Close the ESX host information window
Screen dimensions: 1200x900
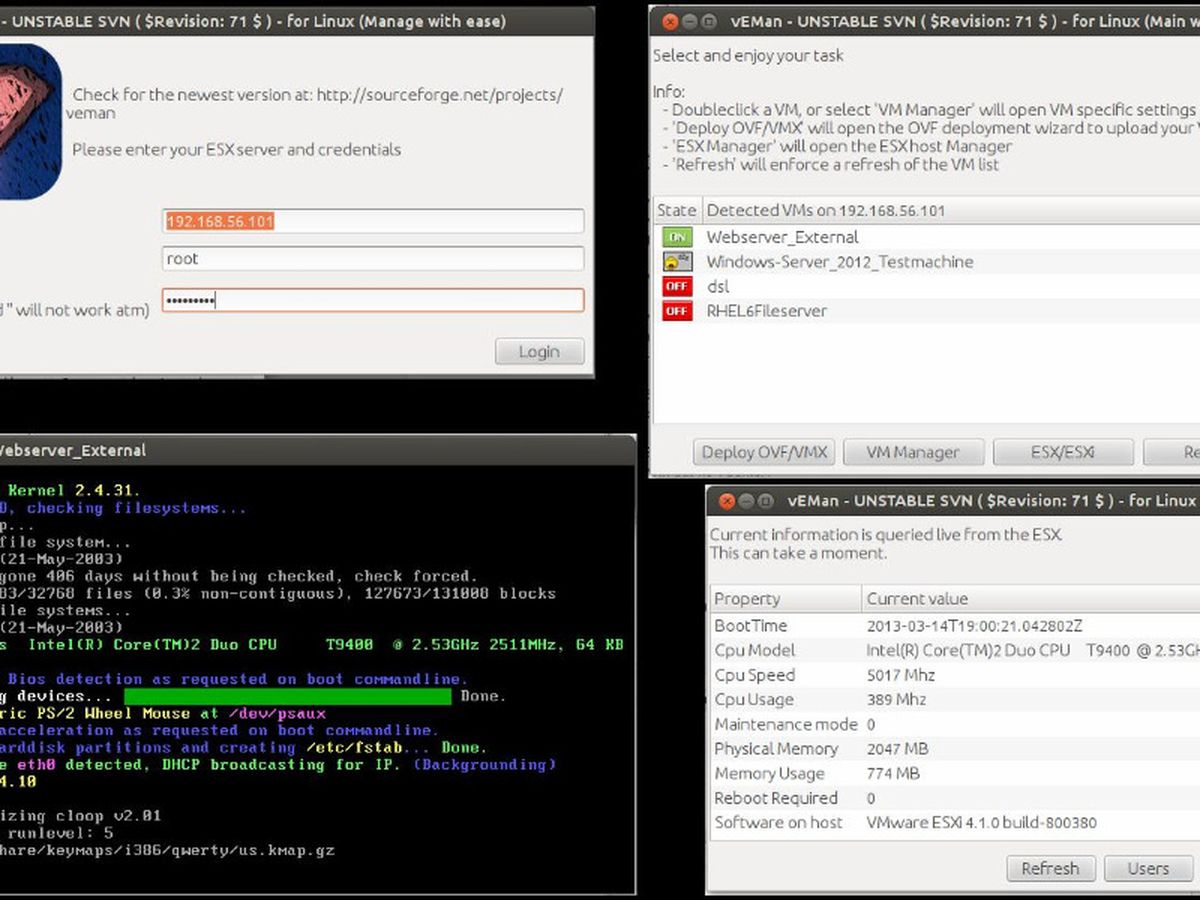(x=726, y=501)
